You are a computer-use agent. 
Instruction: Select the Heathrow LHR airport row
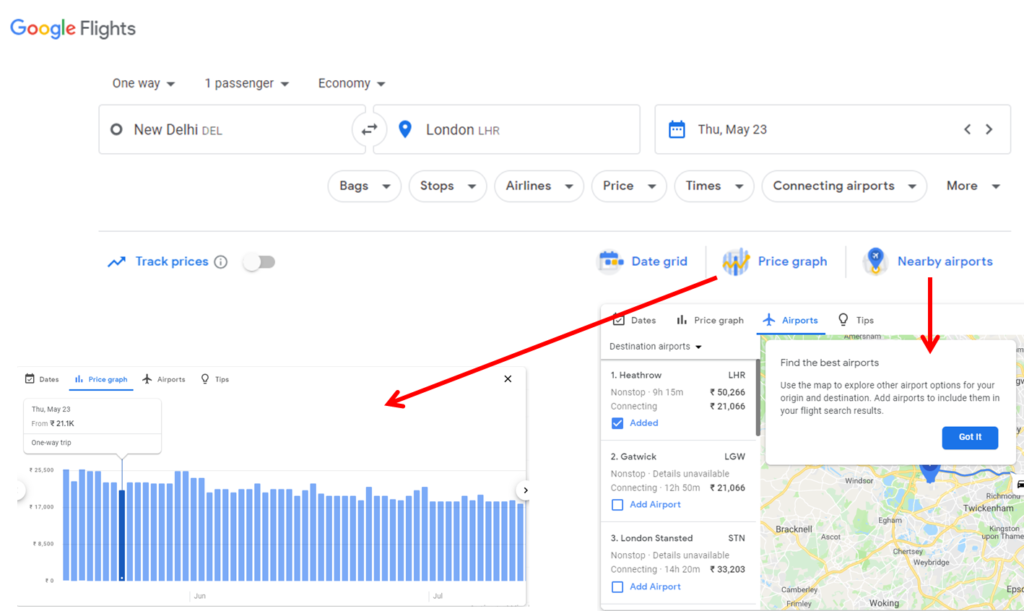(x=678, y=400)
